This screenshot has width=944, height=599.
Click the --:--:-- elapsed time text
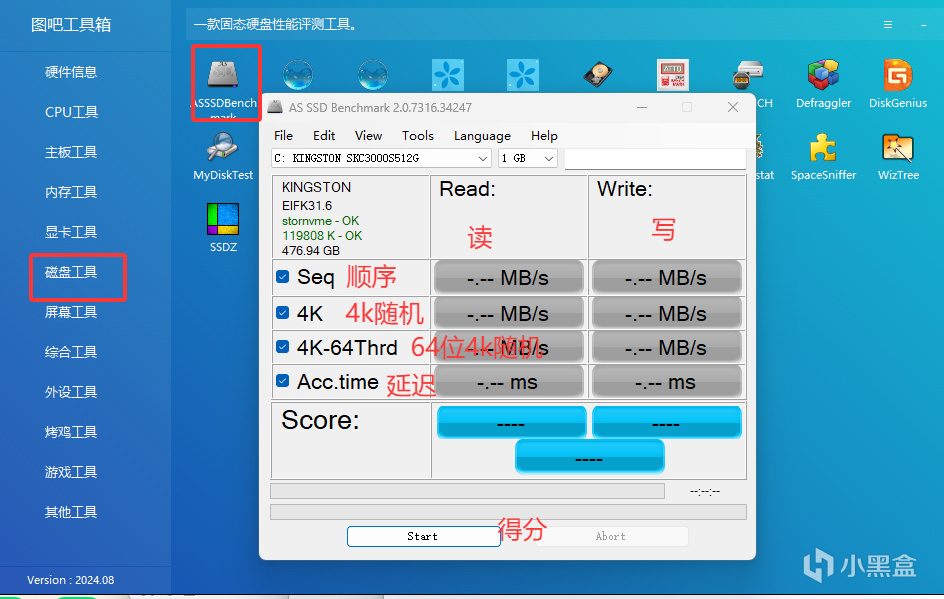pos(705,492)
